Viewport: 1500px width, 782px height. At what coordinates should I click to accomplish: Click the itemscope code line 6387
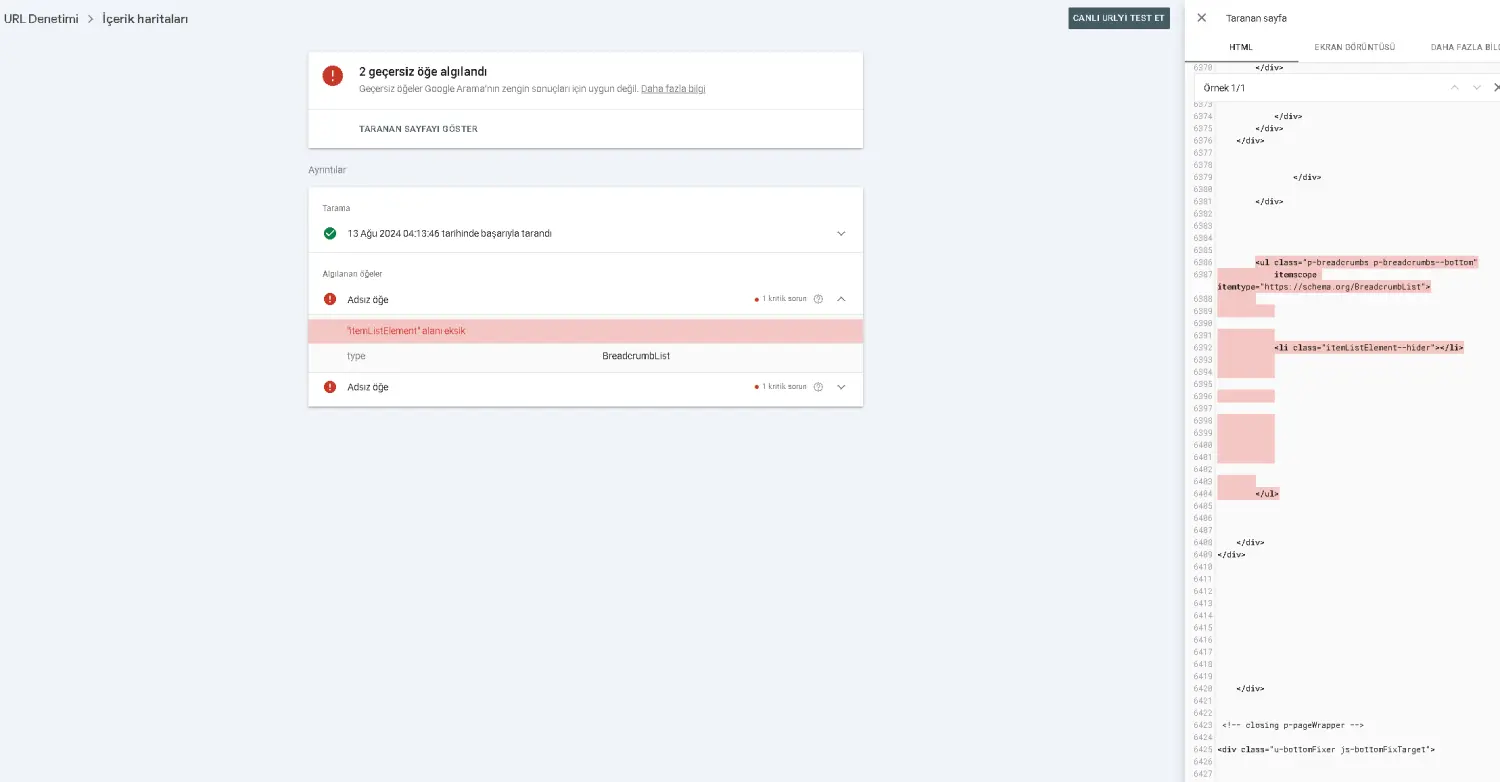(1296, 274)
